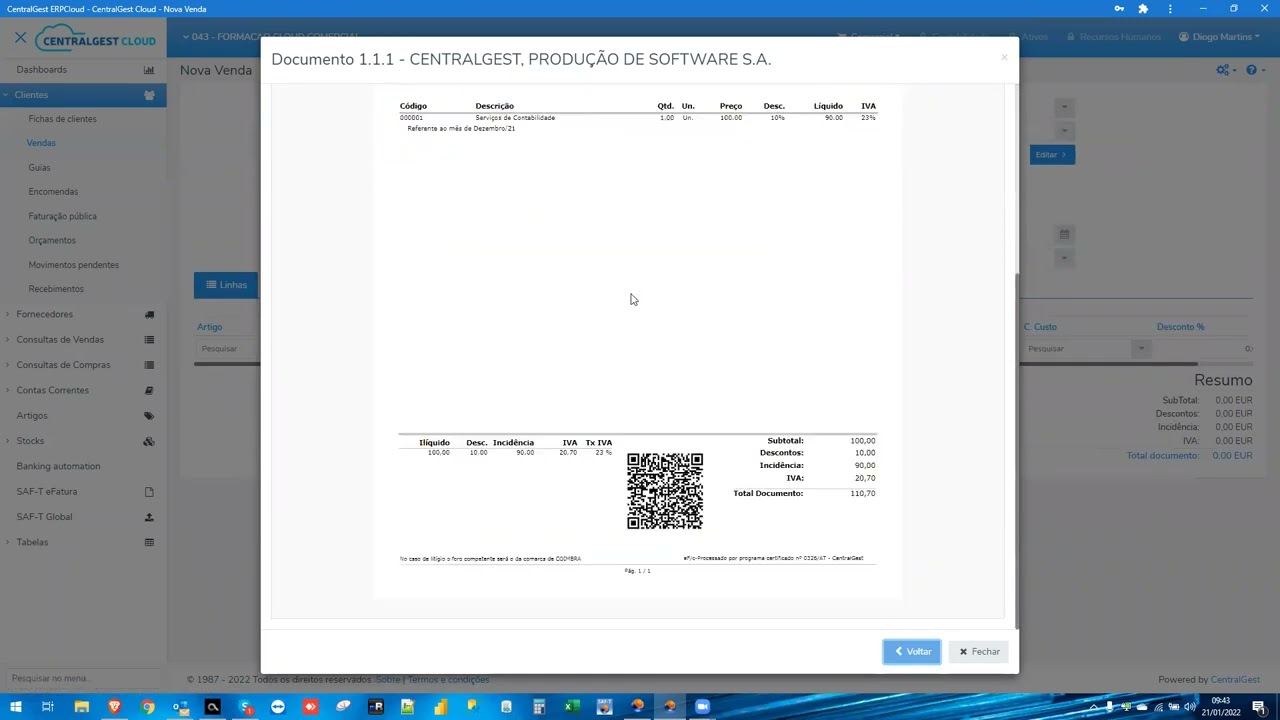This screenshot has height=720, width=1280.
Task: Open Brave browser from the taskbar
Action: point(114,707)
